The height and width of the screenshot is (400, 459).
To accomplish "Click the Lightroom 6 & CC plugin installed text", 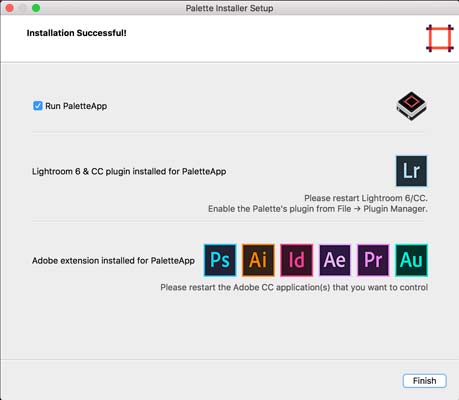I will point(129,171).
